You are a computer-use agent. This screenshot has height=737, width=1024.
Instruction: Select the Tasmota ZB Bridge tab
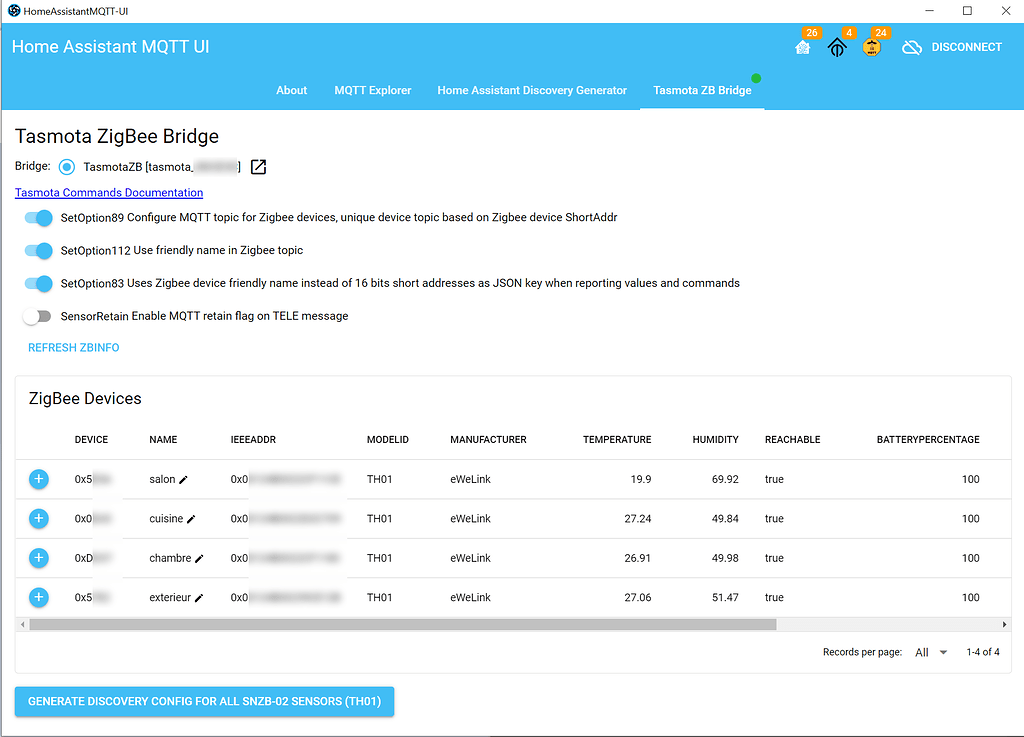click(702, 91)
